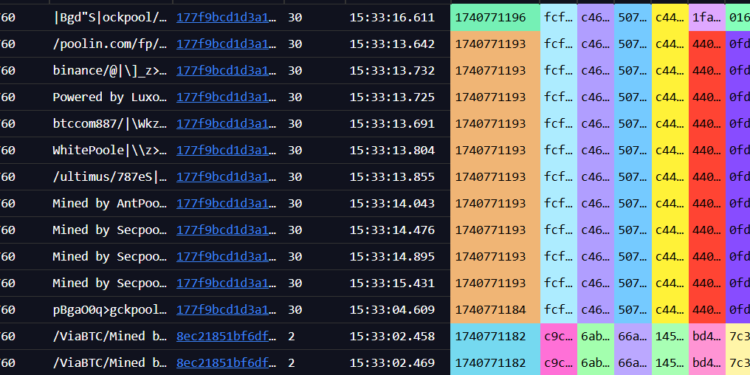
Task: Select the Mined by AntPoo row
Action: (x=375, y=204)
